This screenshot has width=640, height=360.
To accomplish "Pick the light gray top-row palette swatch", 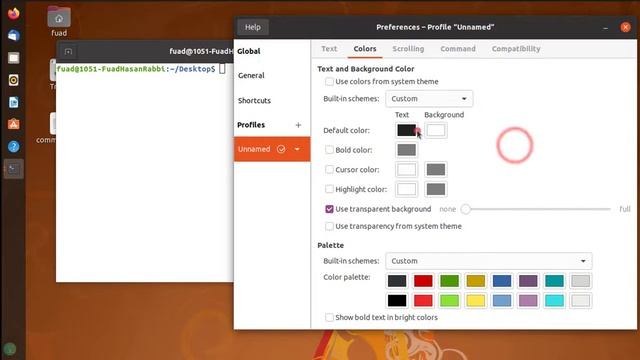I will point(580,281).
